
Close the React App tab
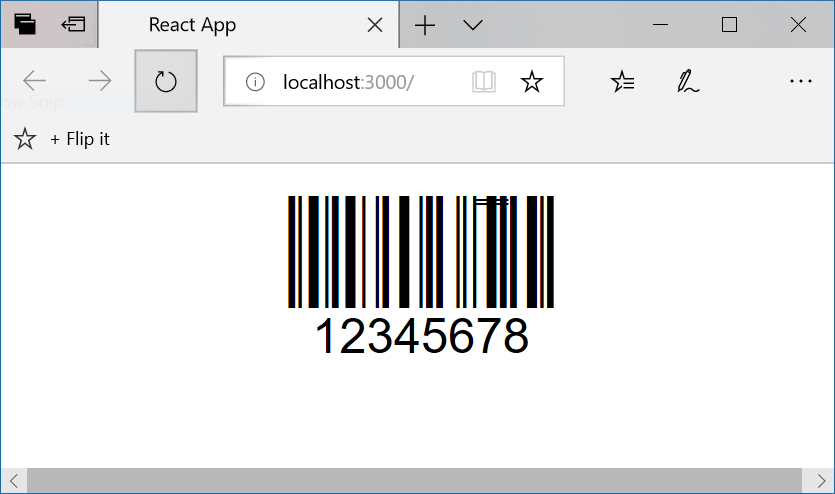click(x=375, y=24)
